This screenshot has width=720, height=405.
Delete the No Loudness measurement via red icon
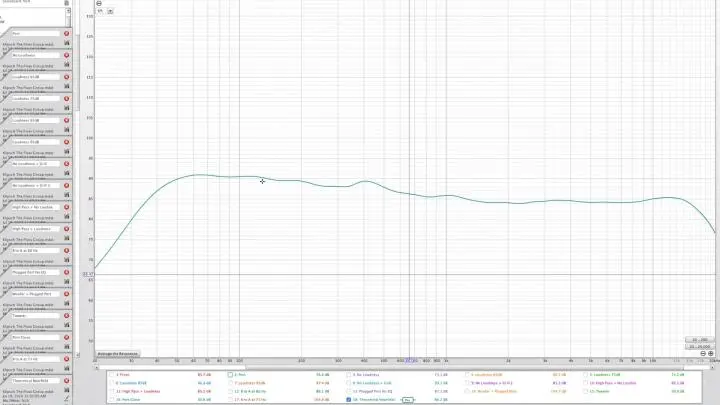tap(67, 55)
